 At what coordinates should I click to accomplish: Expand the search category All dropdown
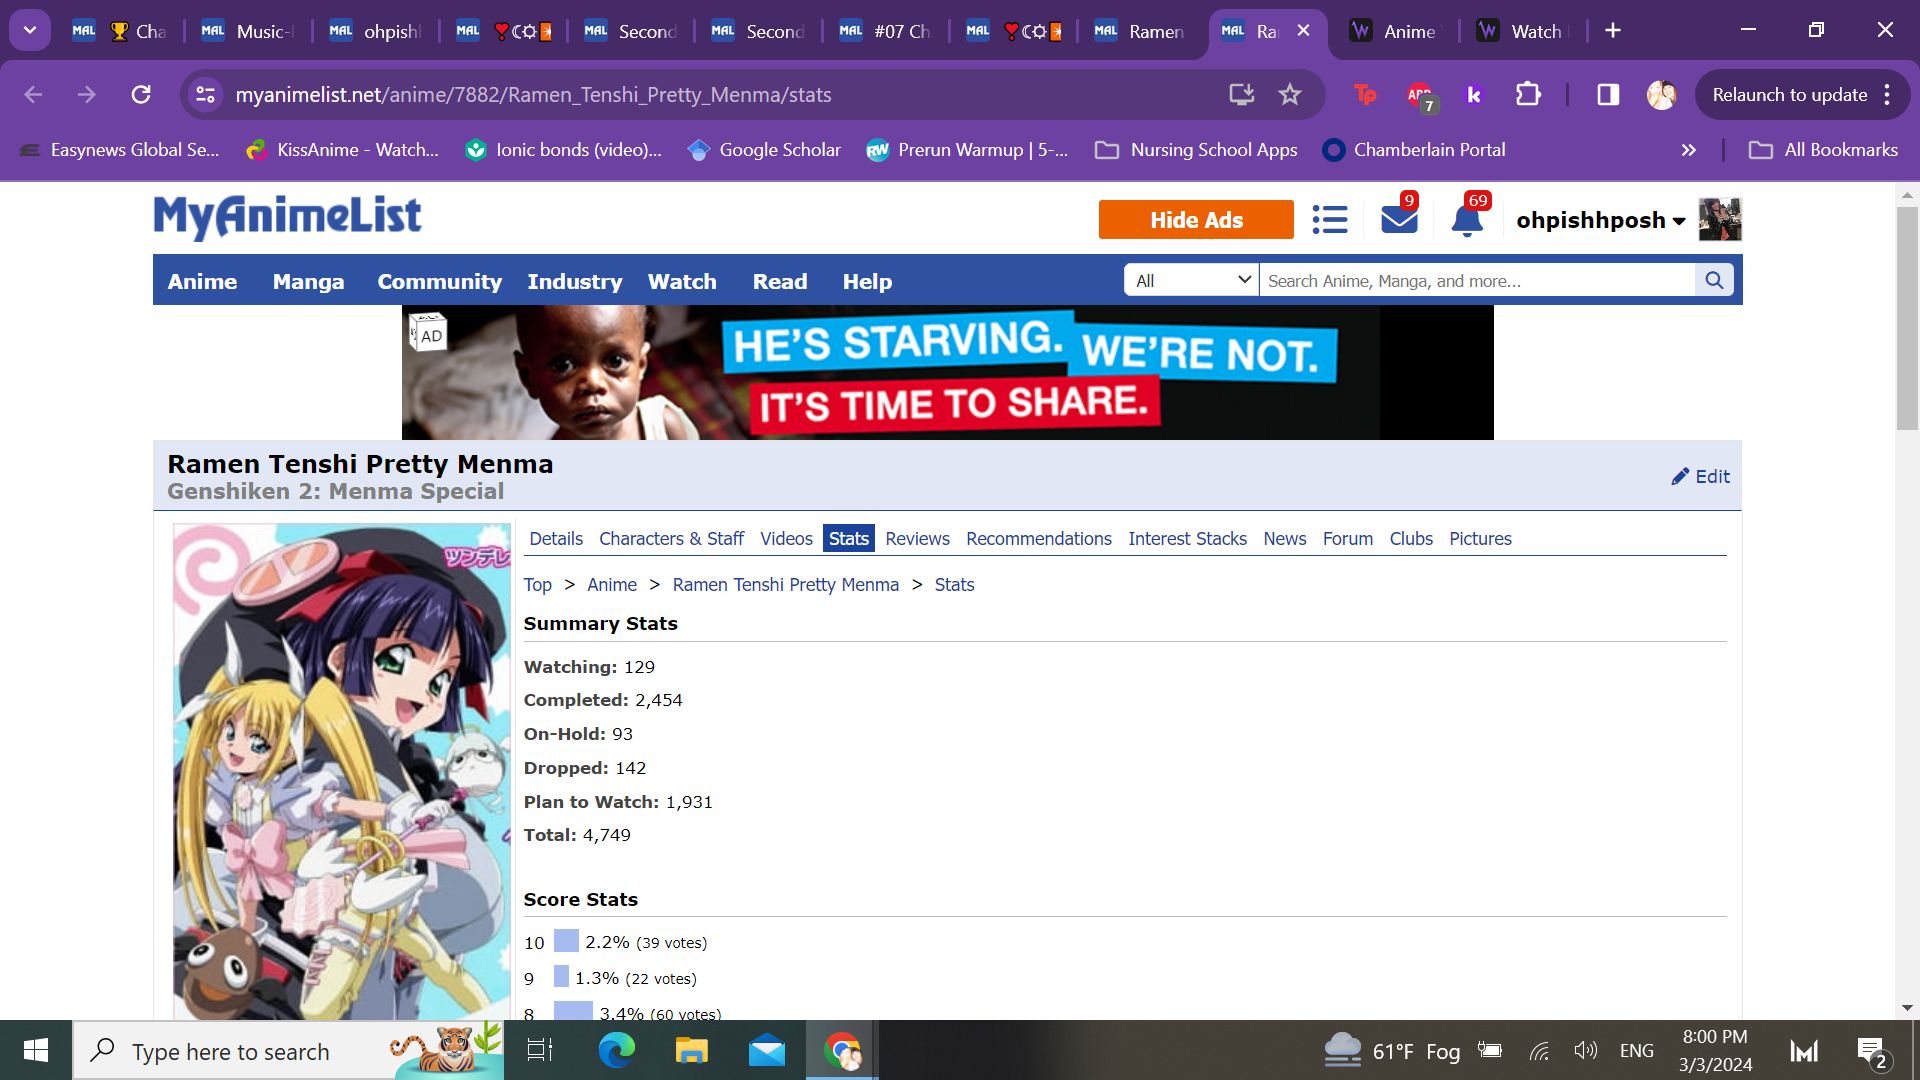pyautogui.click(x=1192, y=281)
